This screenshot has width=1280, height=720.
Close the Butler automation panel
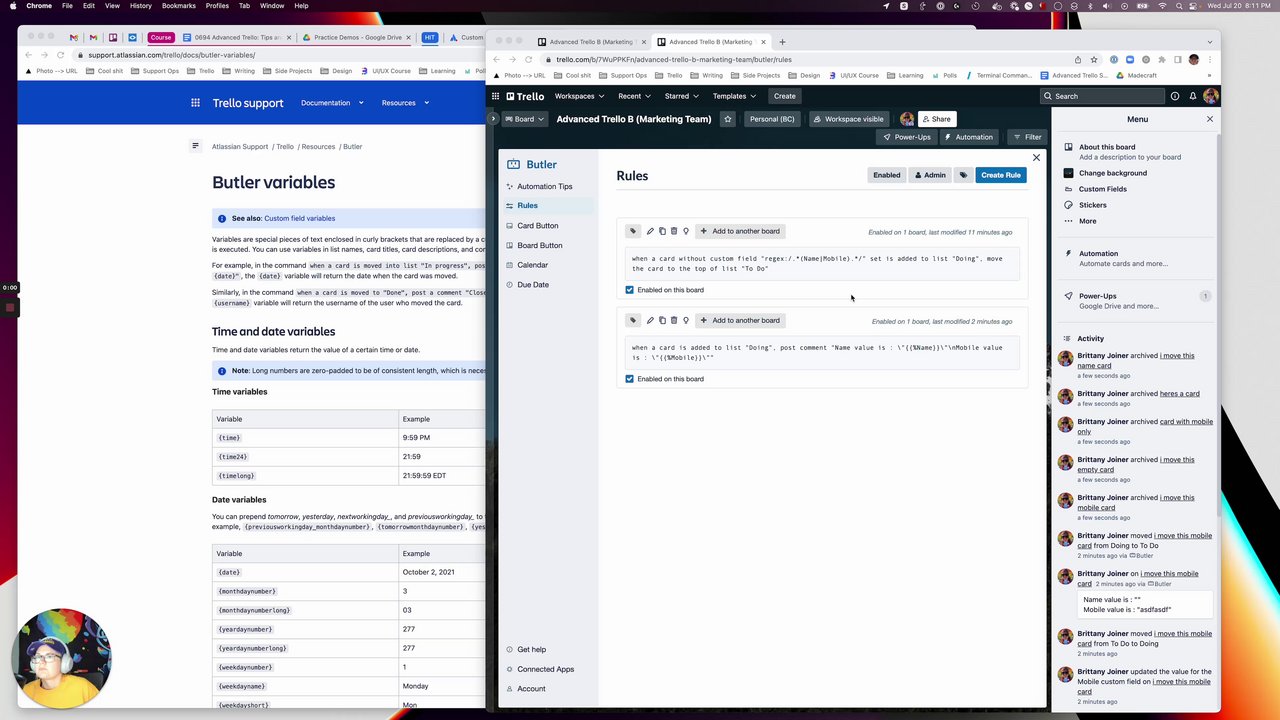coord(1036,157)
